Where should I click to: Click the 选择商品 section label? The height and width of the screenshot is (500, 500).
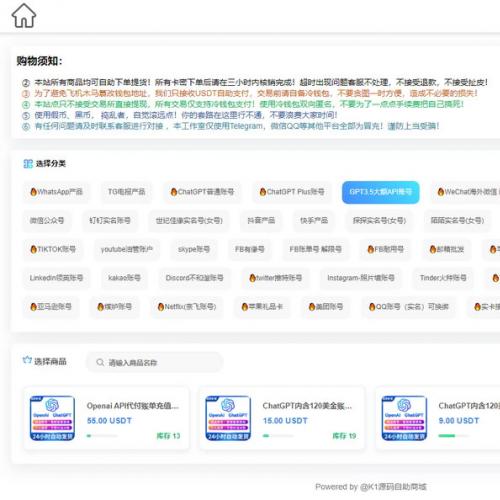pos(50,361)
